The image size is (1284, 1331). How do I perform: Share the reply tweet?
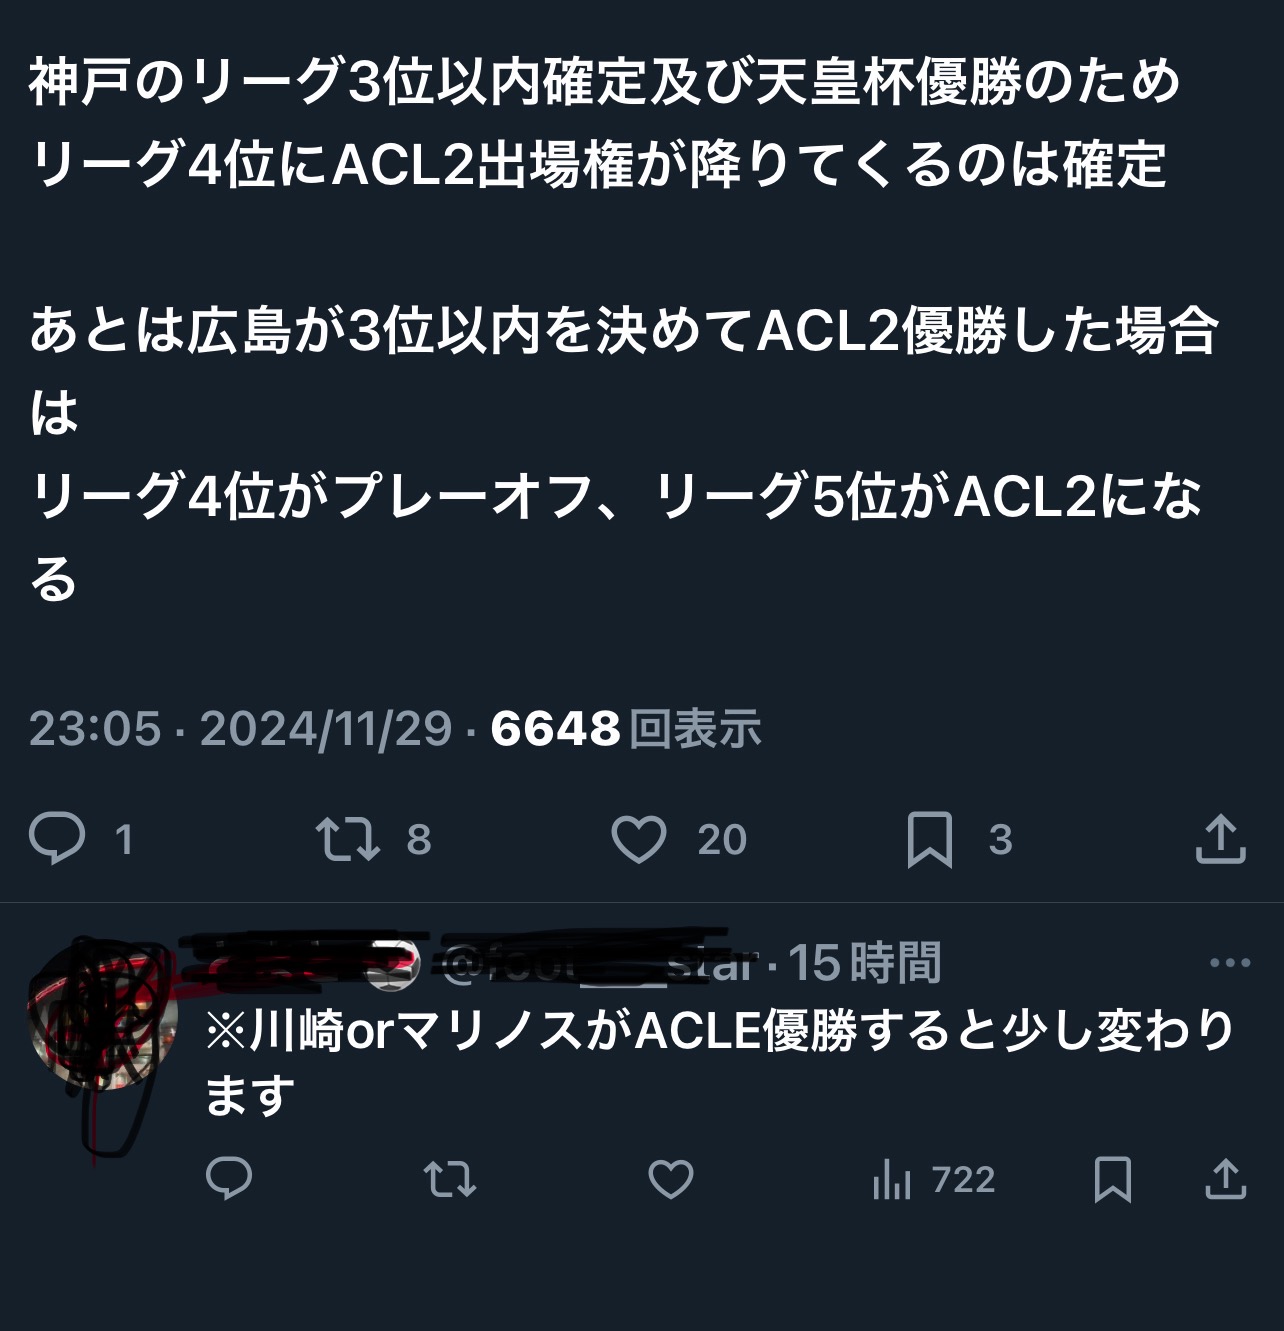[x=1225, y=1179]
